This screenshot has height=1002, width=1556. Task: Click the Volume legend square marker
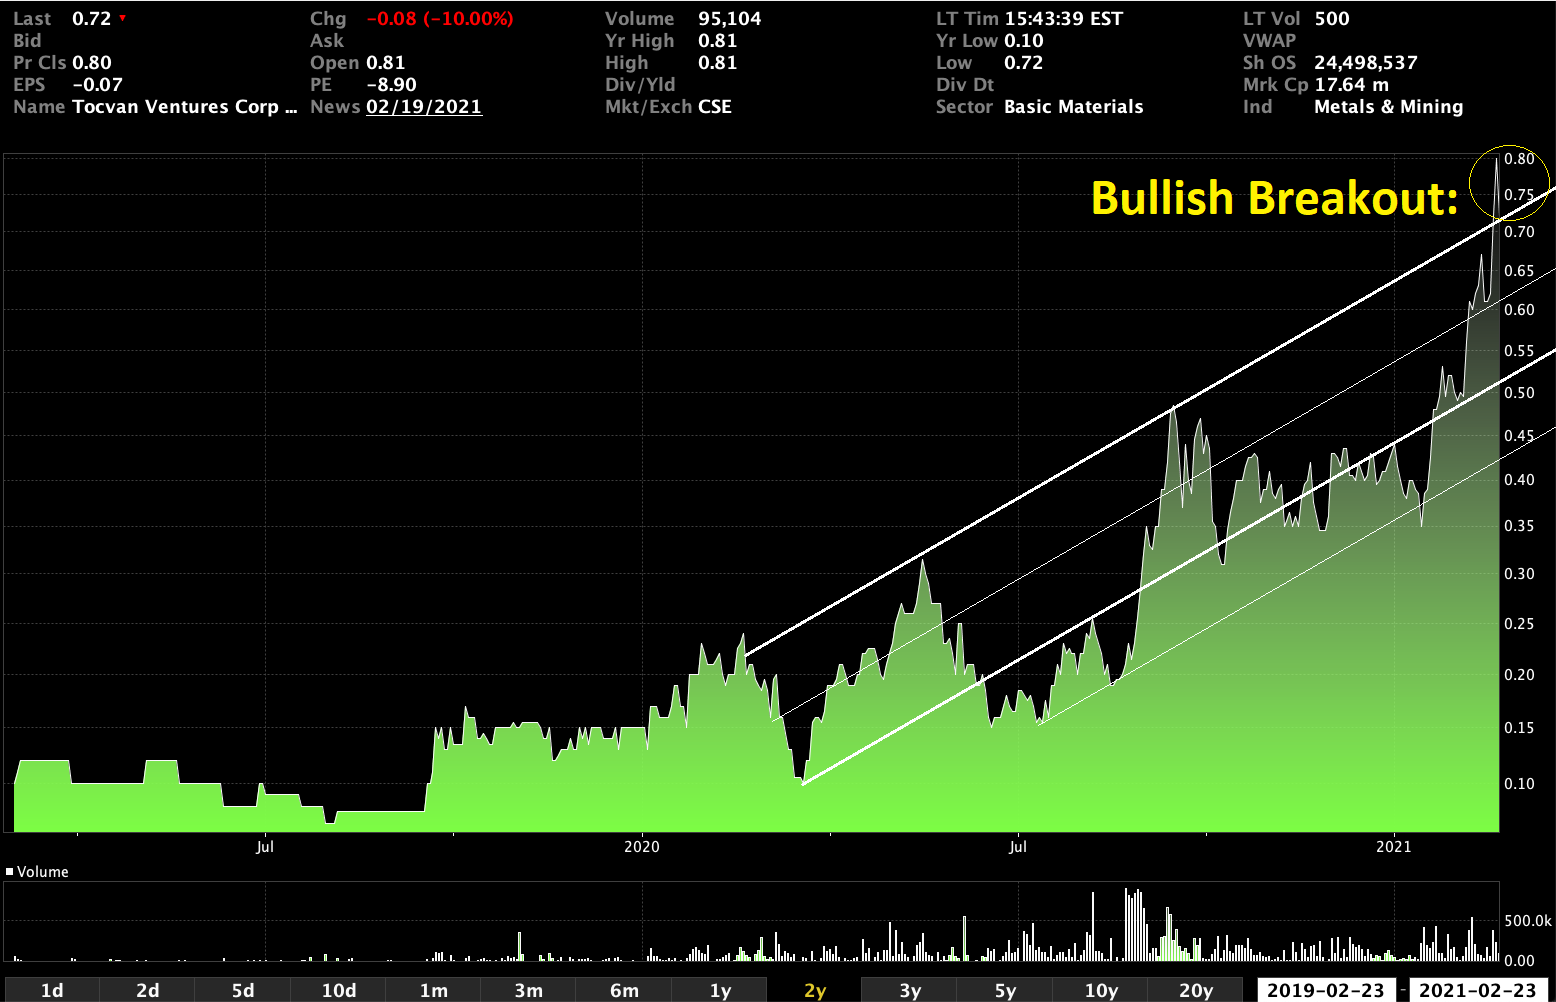click(10, 872)
